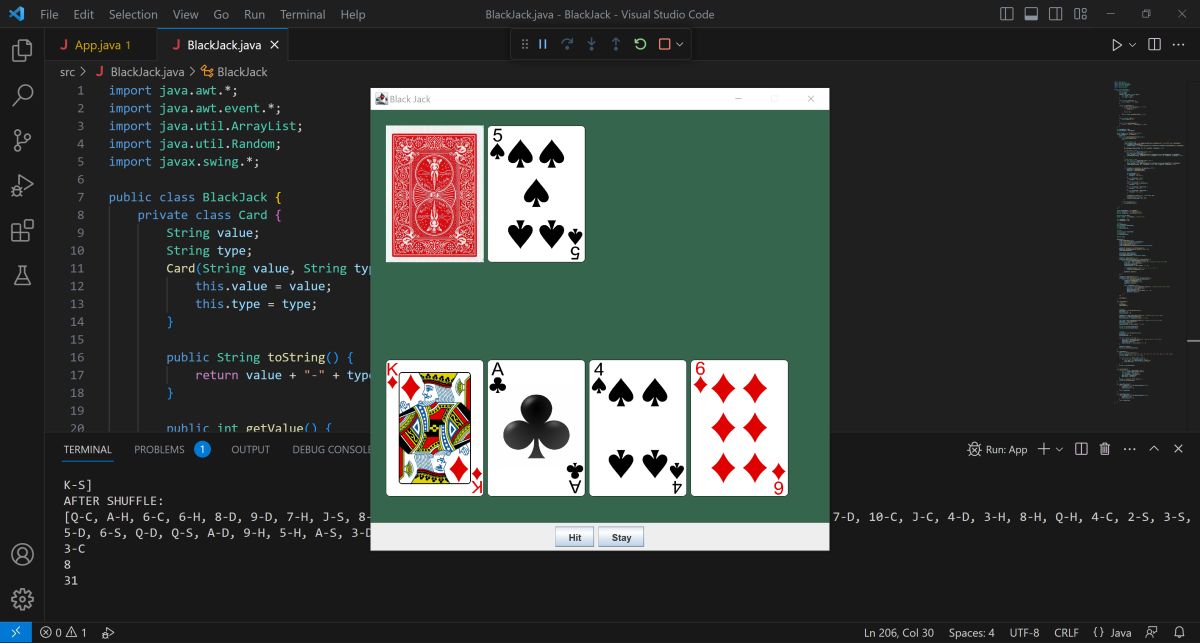1200x643 pixels.
Task: Toggle the bottom Panel layout
Action: (1032, 14)
